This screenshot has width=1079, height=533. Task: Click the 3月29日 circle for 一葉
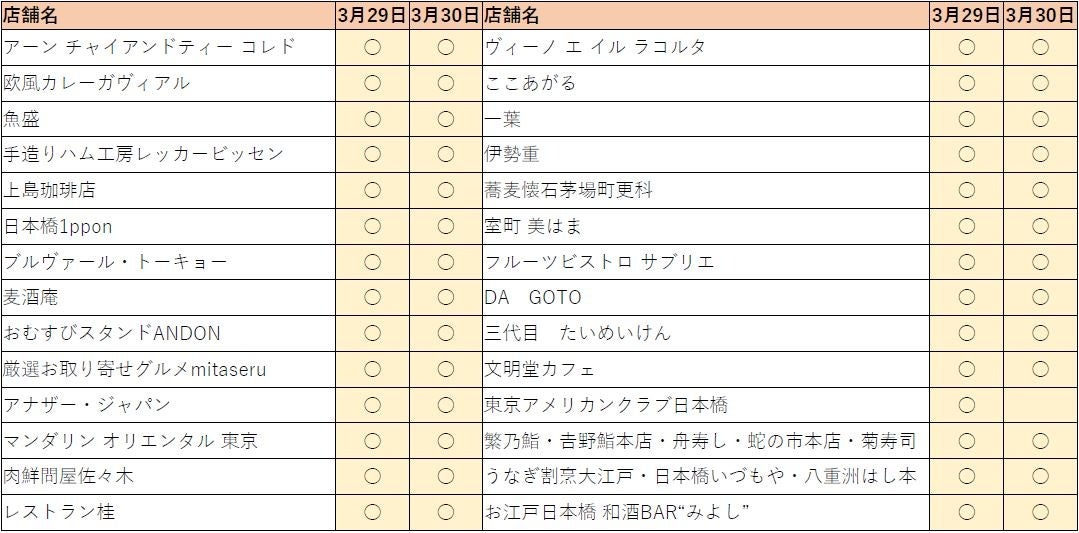[966, 119]
